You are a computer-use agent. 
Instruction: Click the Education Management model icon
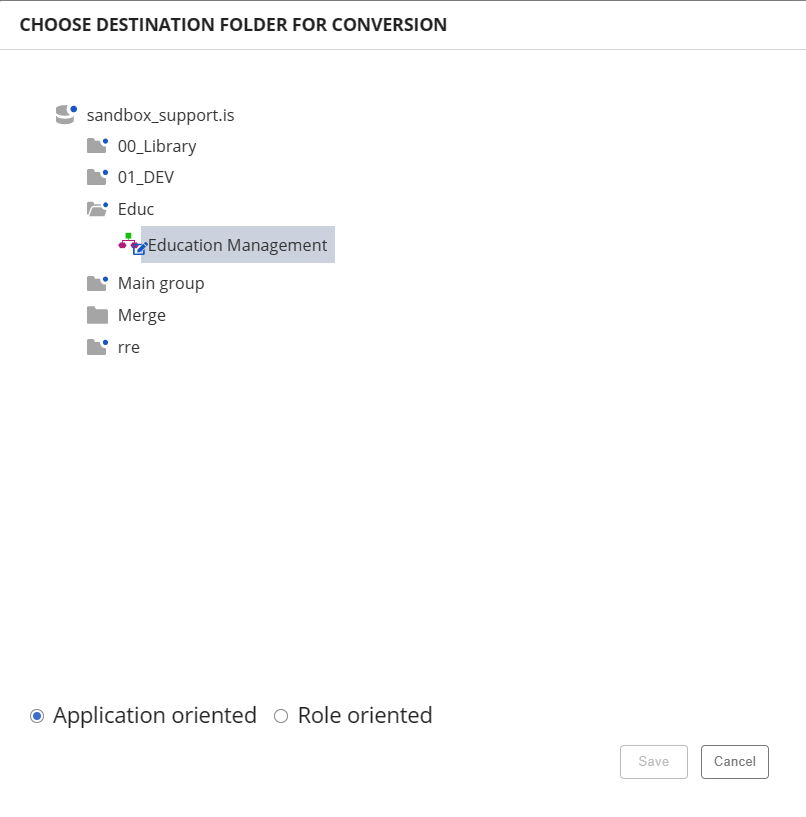point(131,244)
